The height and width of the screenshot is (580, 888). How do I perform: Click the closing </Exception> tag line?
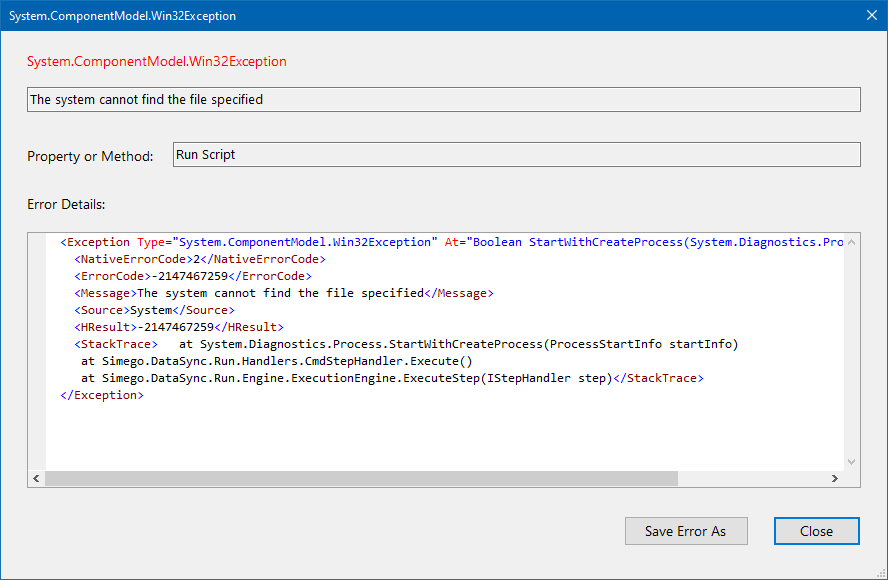pyautogui.click(x=102, y=395)
